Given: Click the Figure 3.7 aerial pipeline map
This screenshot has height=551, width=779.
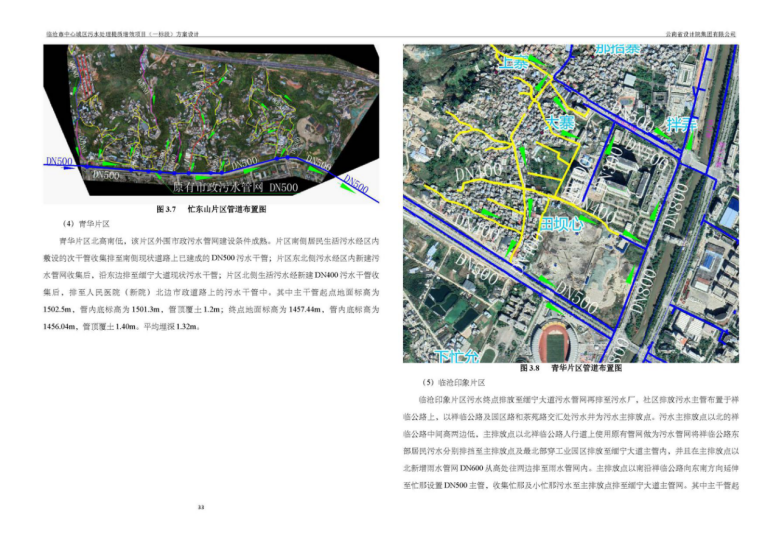Looking at the screenshot, I should [211, 124].
